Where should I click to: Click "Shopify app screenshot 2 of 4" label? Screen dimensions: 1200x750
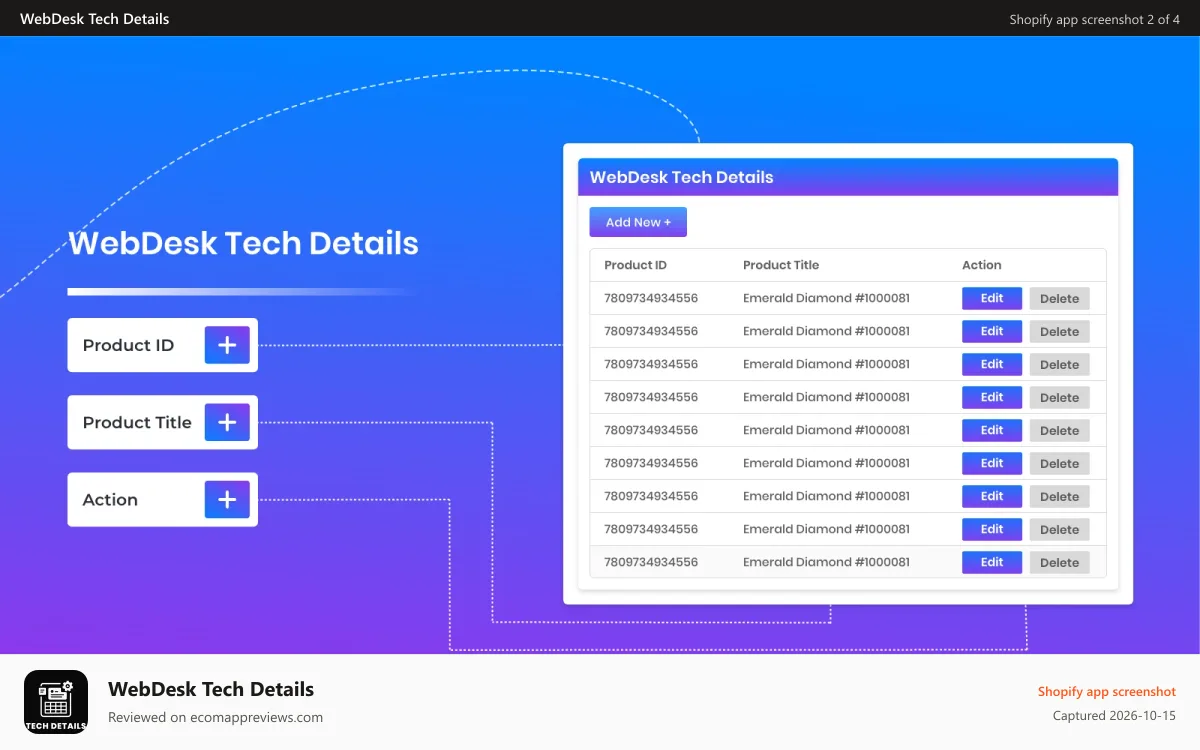[x=1094, y=19]
